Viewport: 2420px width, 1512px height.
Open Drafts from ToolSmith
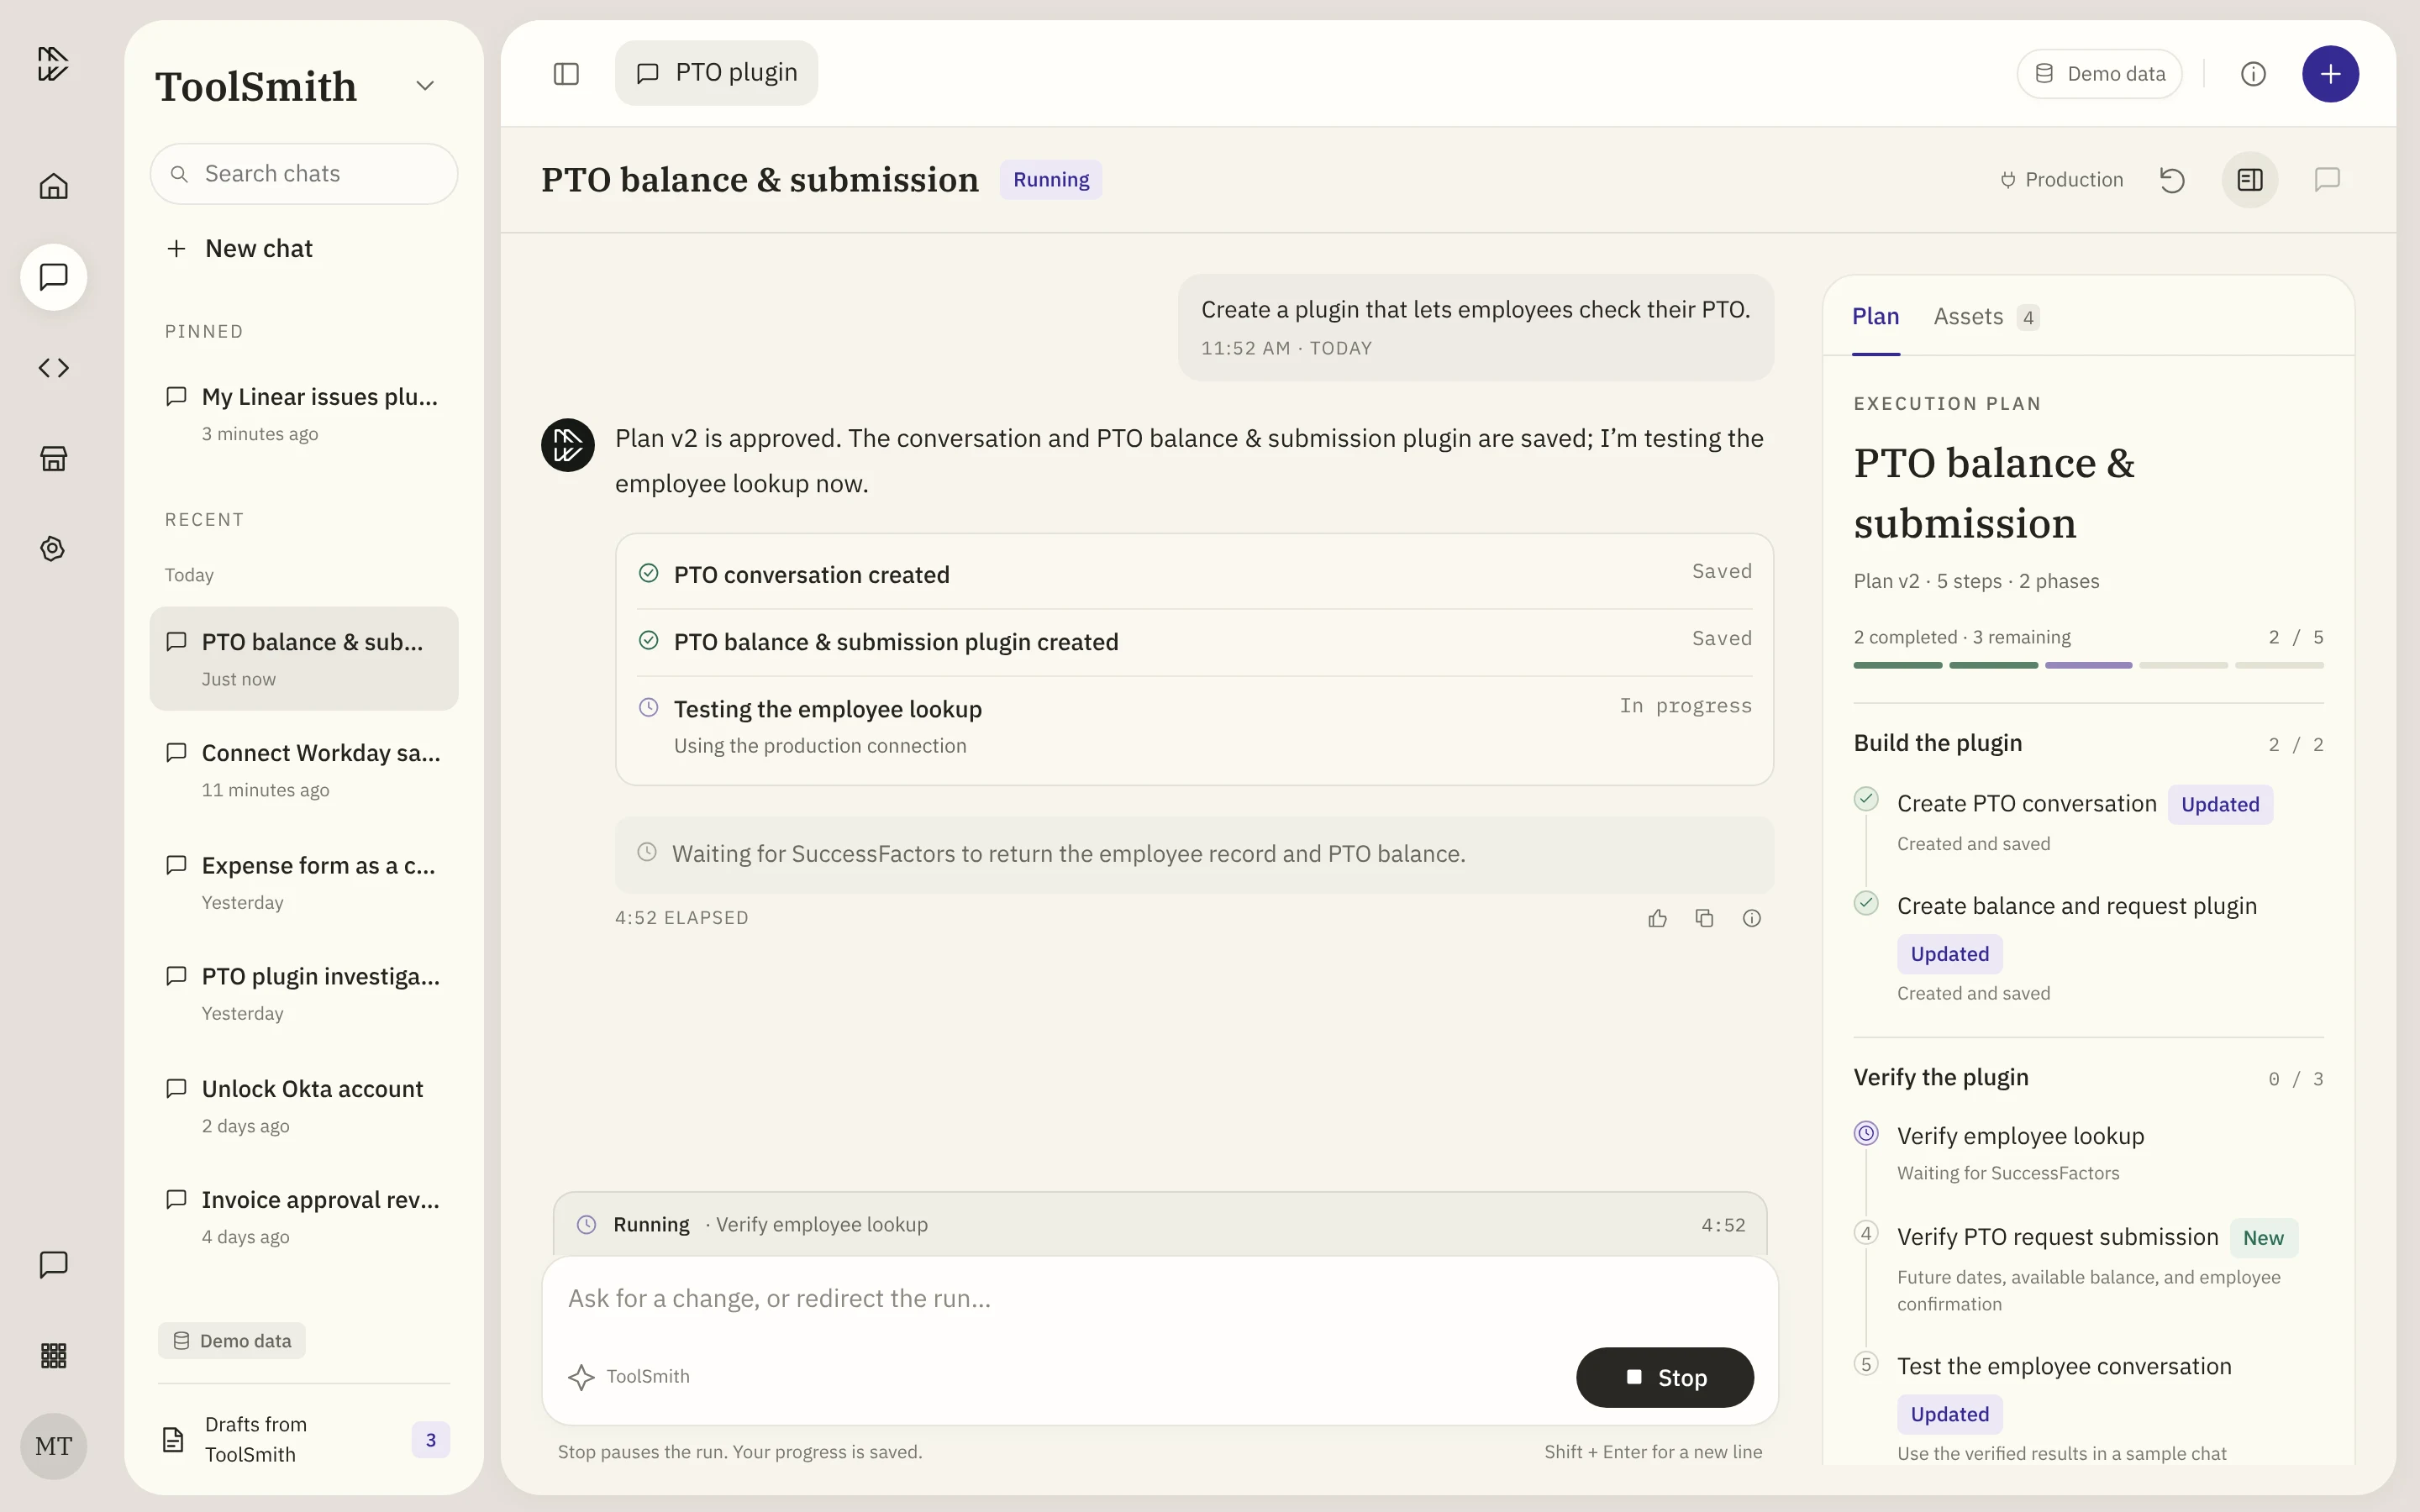tap(304, 1440)
